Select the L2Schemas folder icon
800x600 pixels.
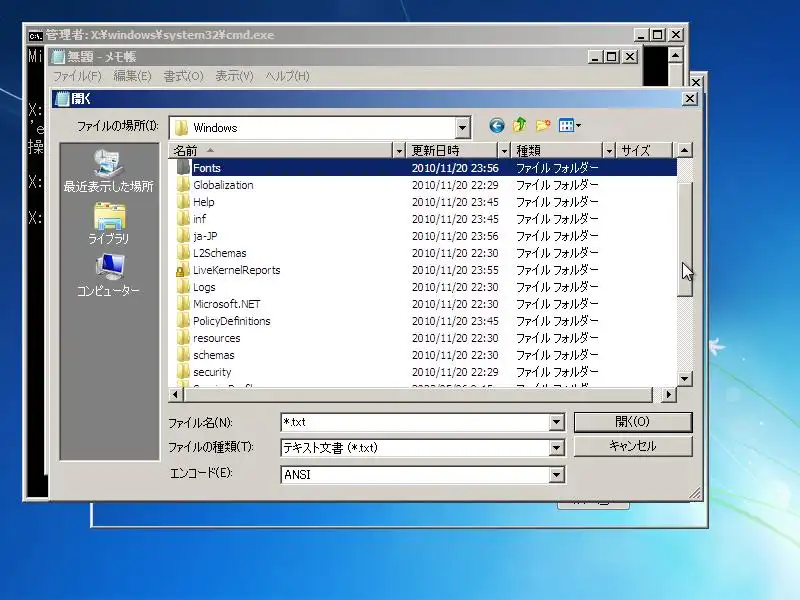pyautogui.click(x=183, y=253)
